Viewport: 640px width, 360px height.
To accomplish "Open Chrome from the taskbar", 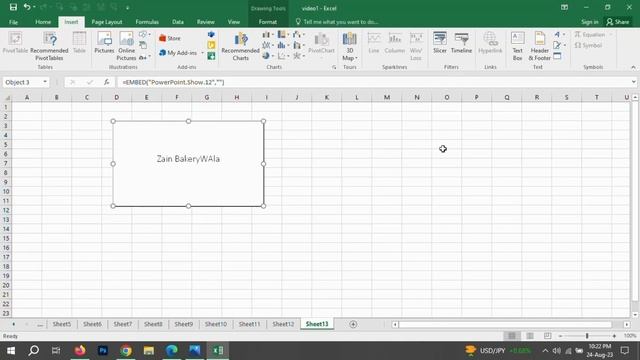I will (126, 351).
